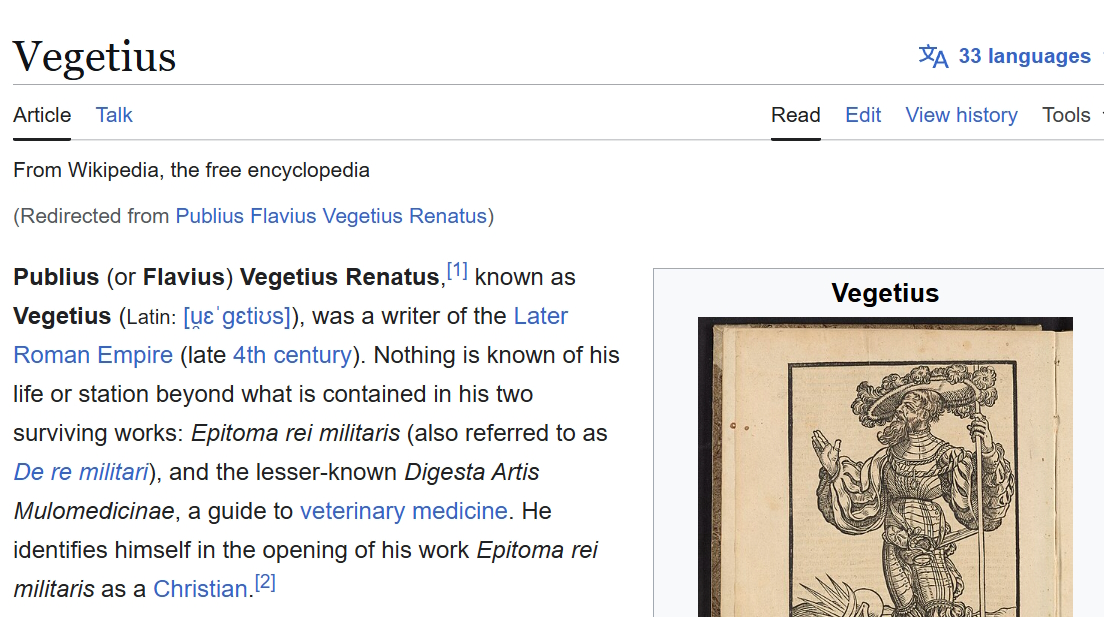The width and height of the screenshot is (1104, 617).
Task: Follow the 4th century link
Action: coord(292,355)
